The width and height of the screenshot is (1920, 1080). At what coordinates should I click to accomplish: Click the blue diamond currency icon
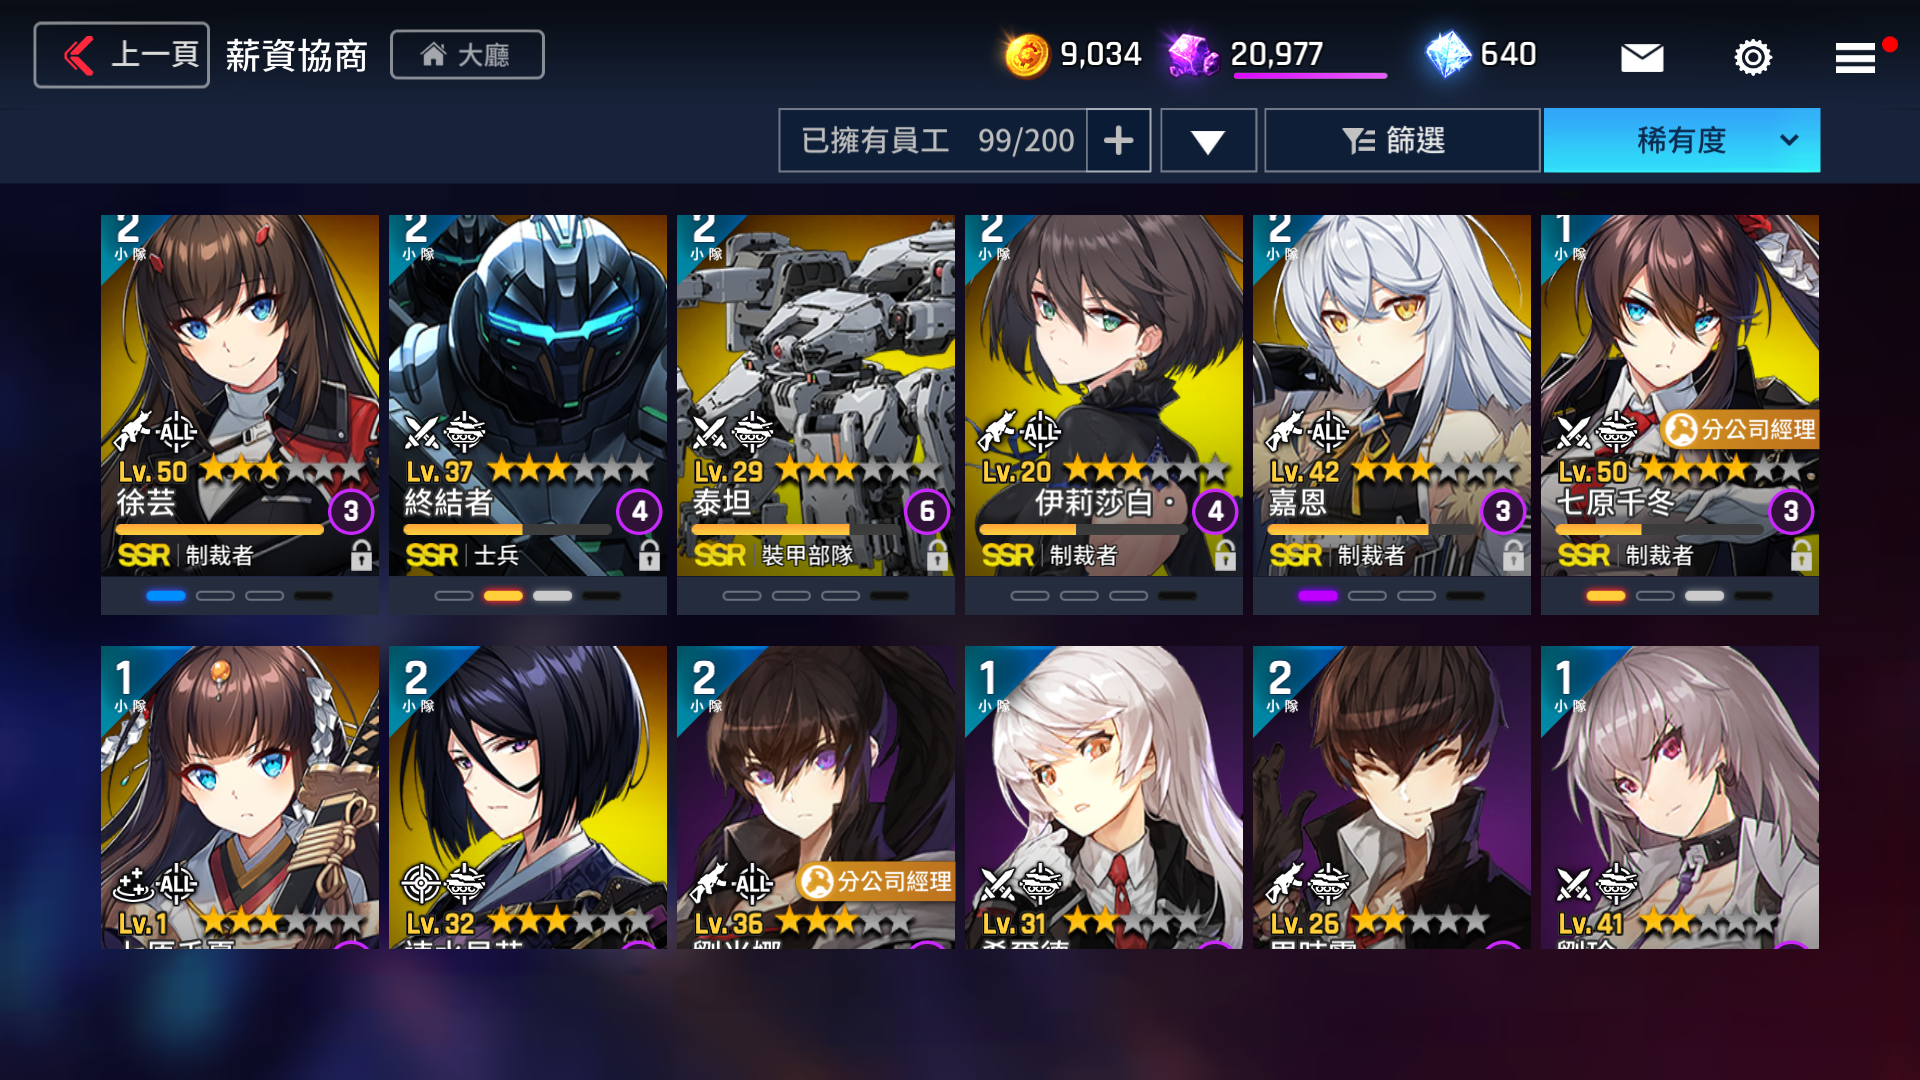pyautogui.click(x=1448, y=55)
